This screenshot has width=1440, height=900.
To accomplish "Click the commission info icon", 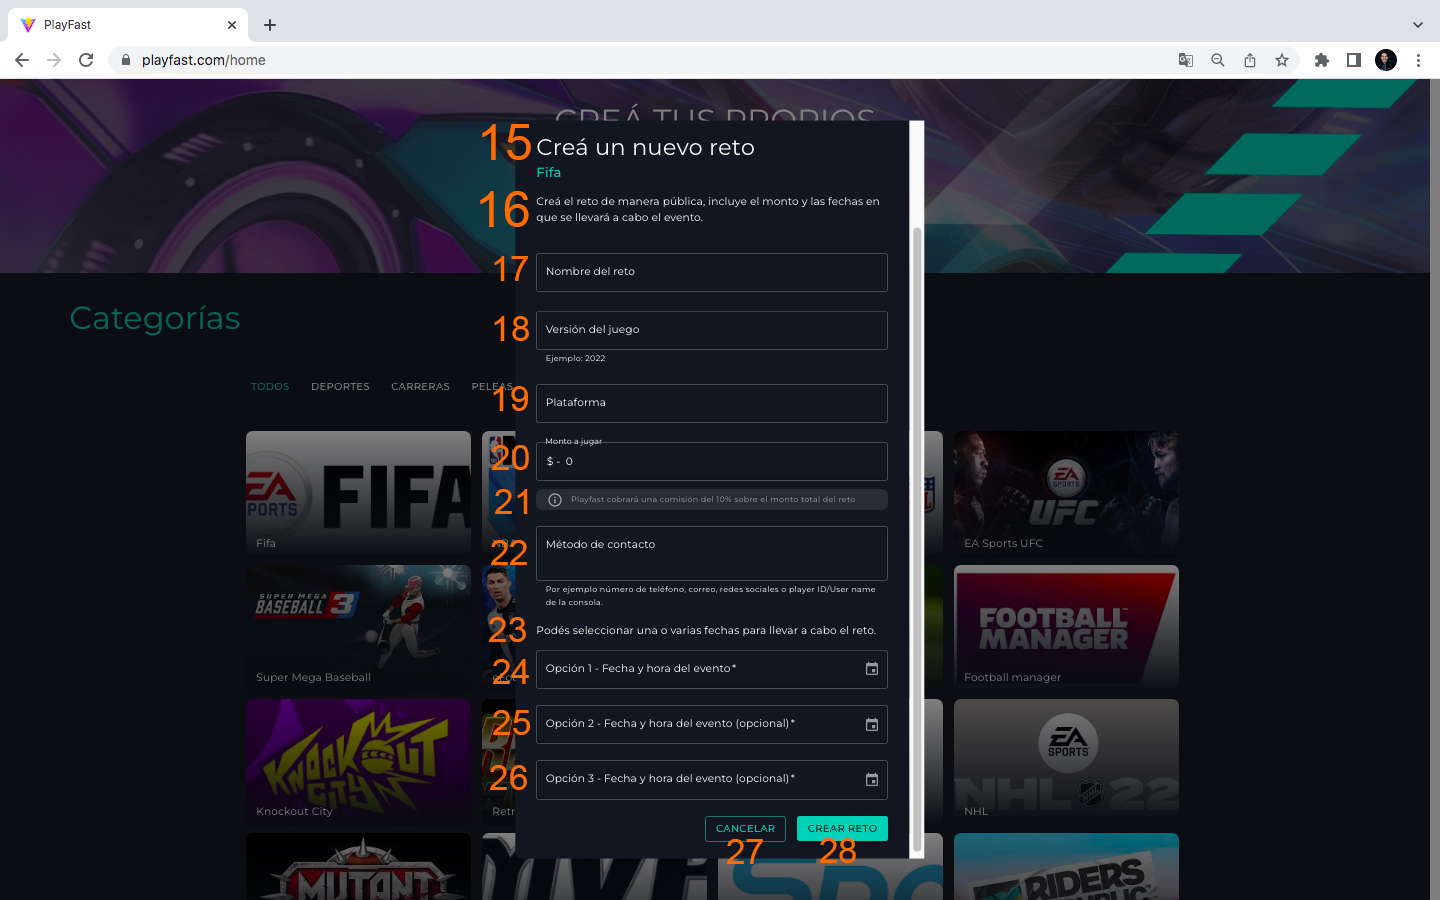I will (x=555, y=500).
